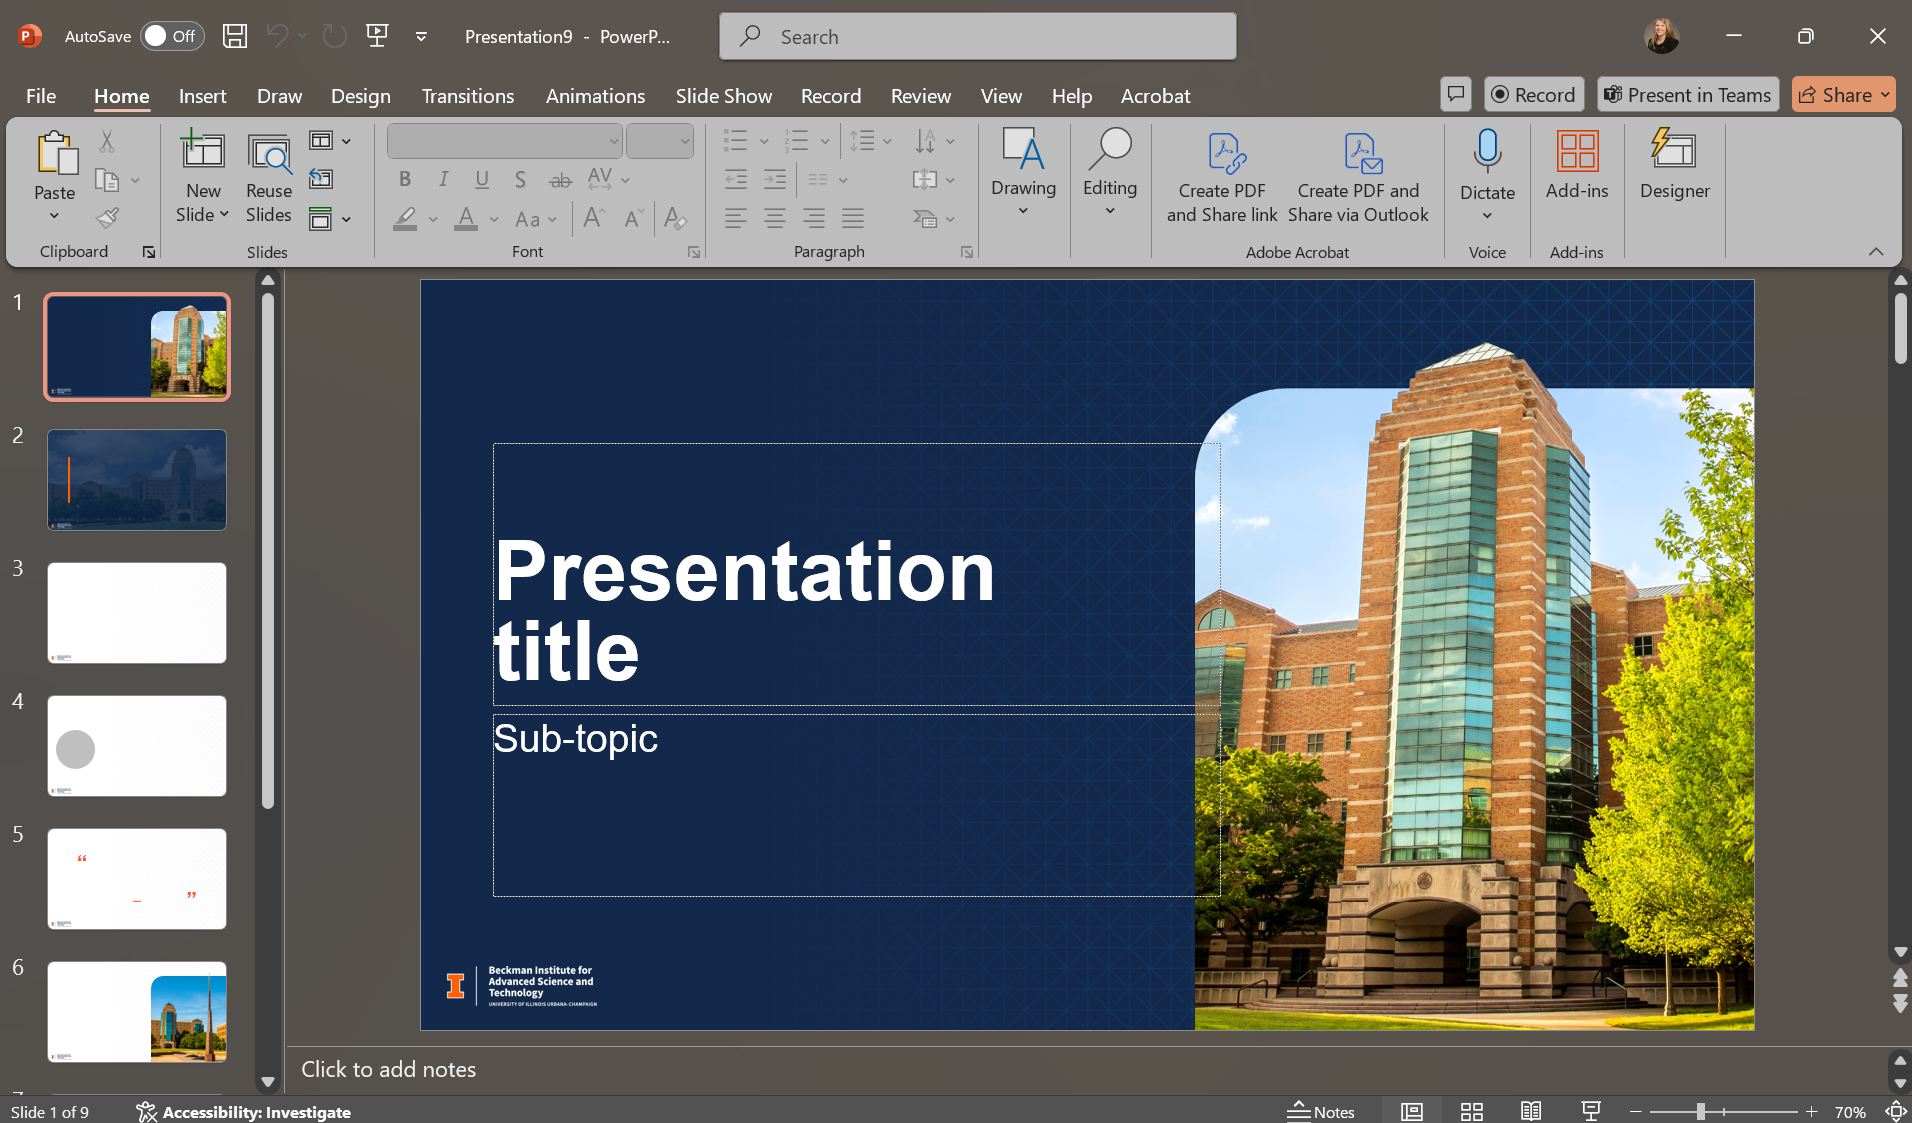This screenshot has height=1123, width=1912.
Task: Save the presentation with the disk icon
Action: (x=235, y=36)
